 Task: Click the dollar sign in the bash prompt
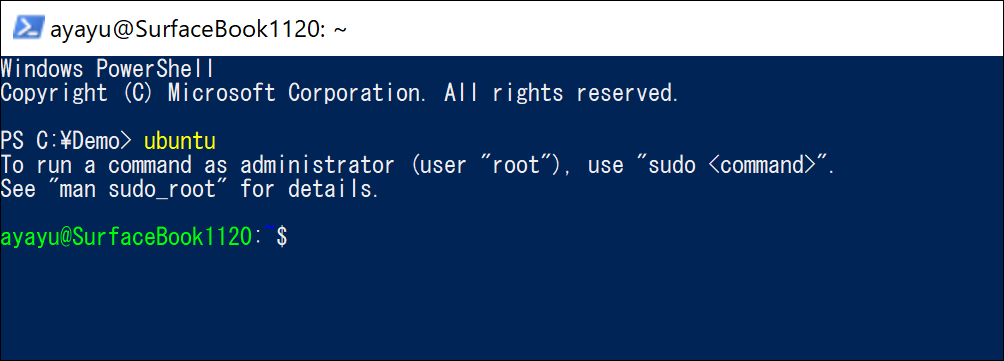pos(281,237)
